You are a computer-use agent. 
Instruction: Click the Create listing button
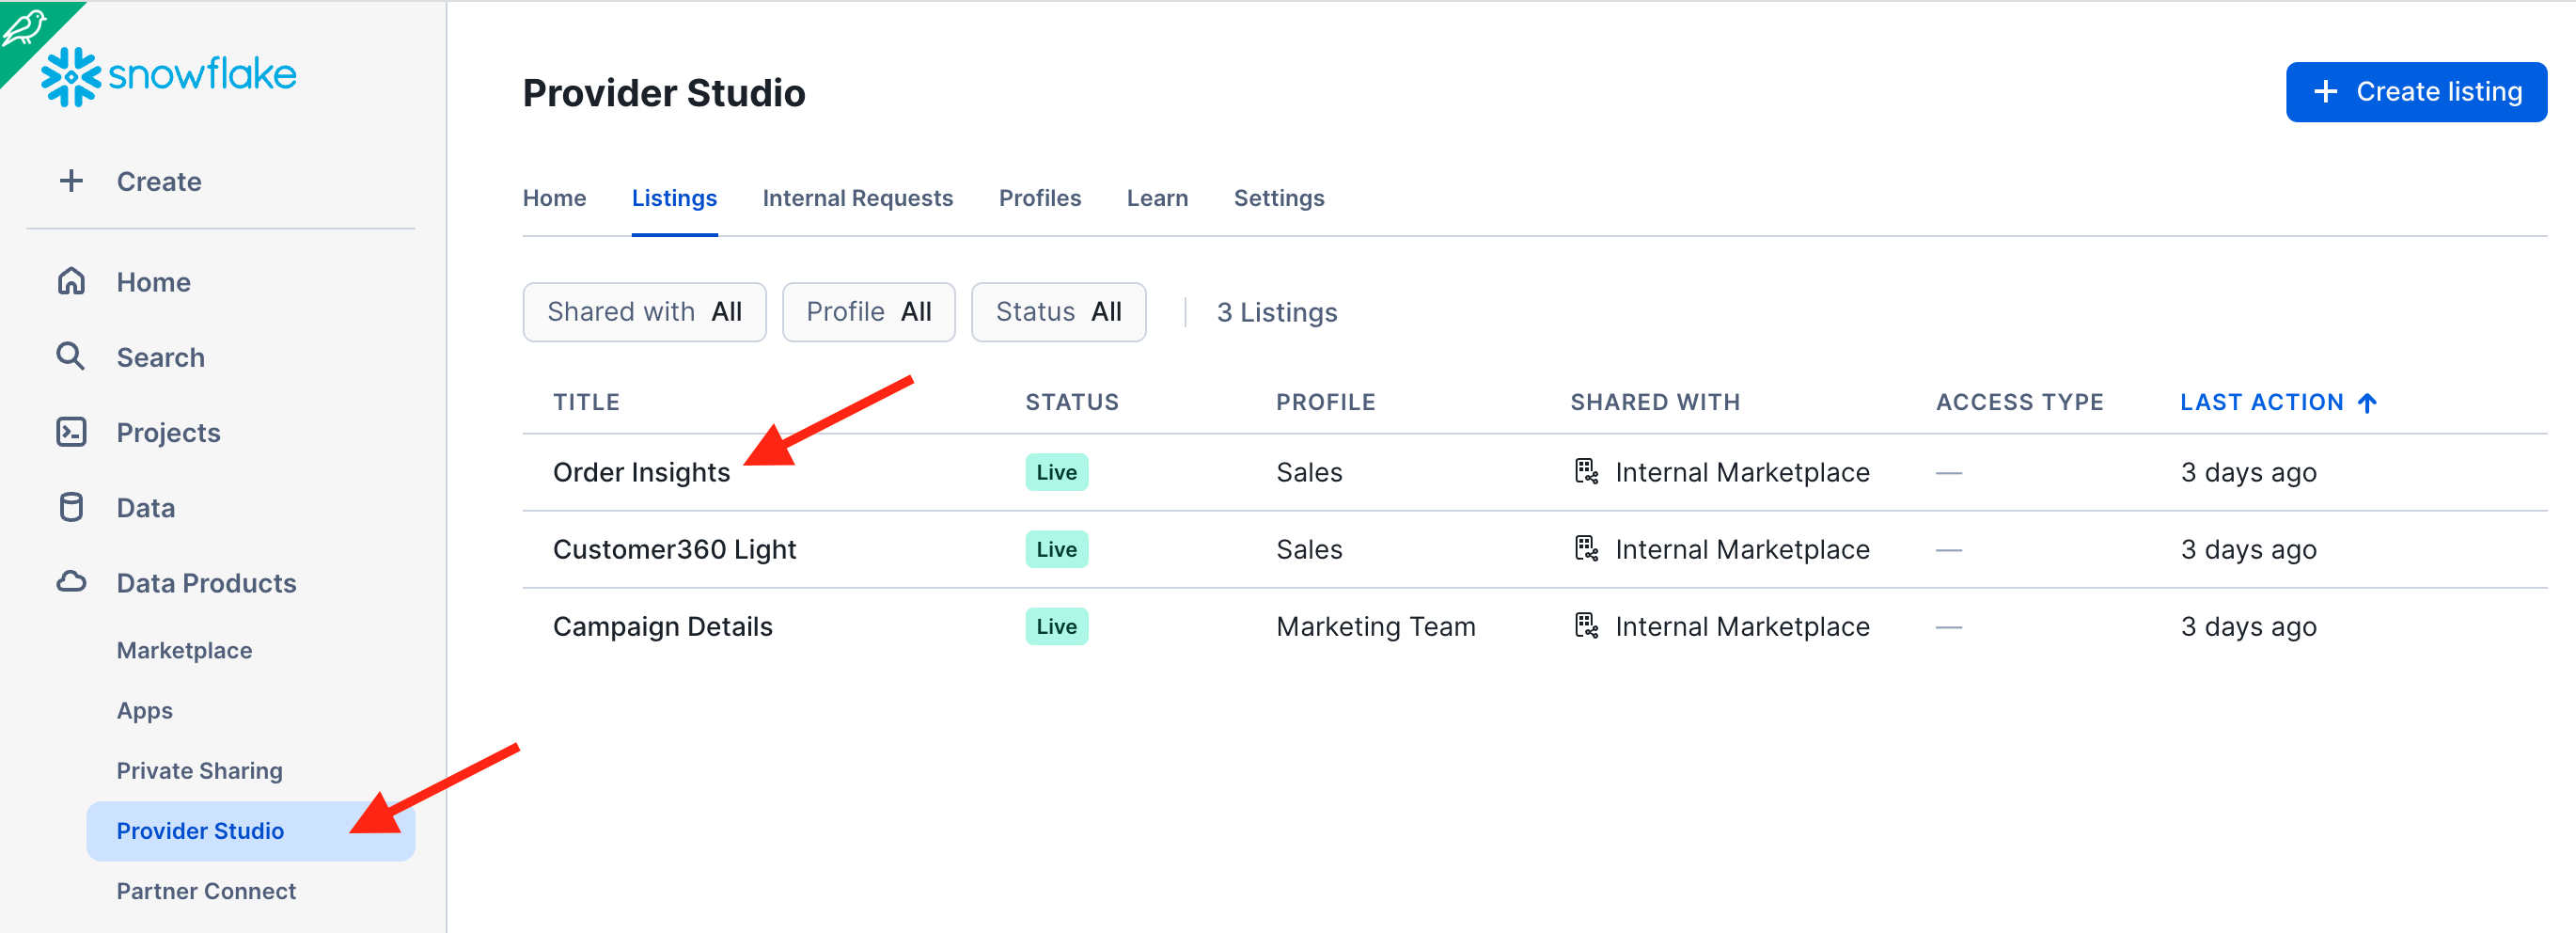[2415, 92]
